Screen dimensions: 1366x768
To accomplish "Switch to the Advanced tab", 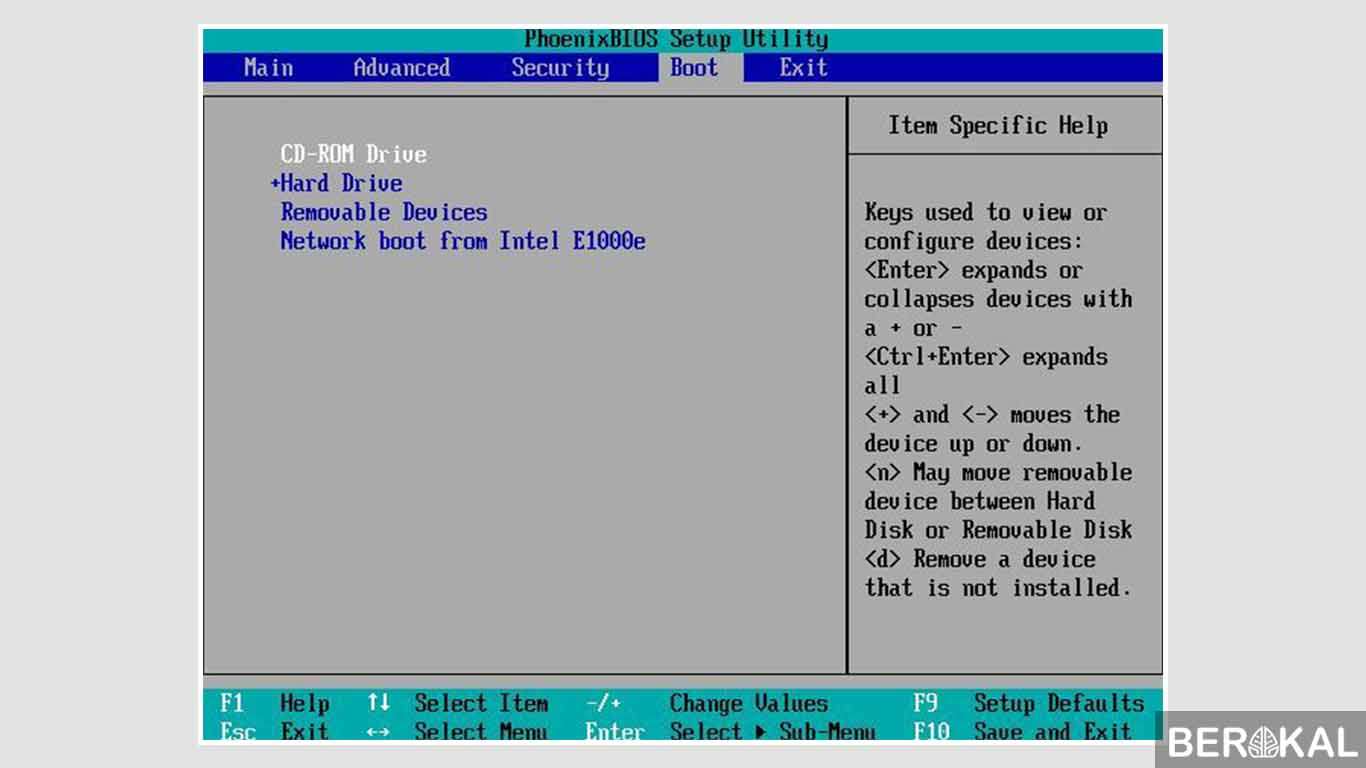I will [x=402, y=68].
